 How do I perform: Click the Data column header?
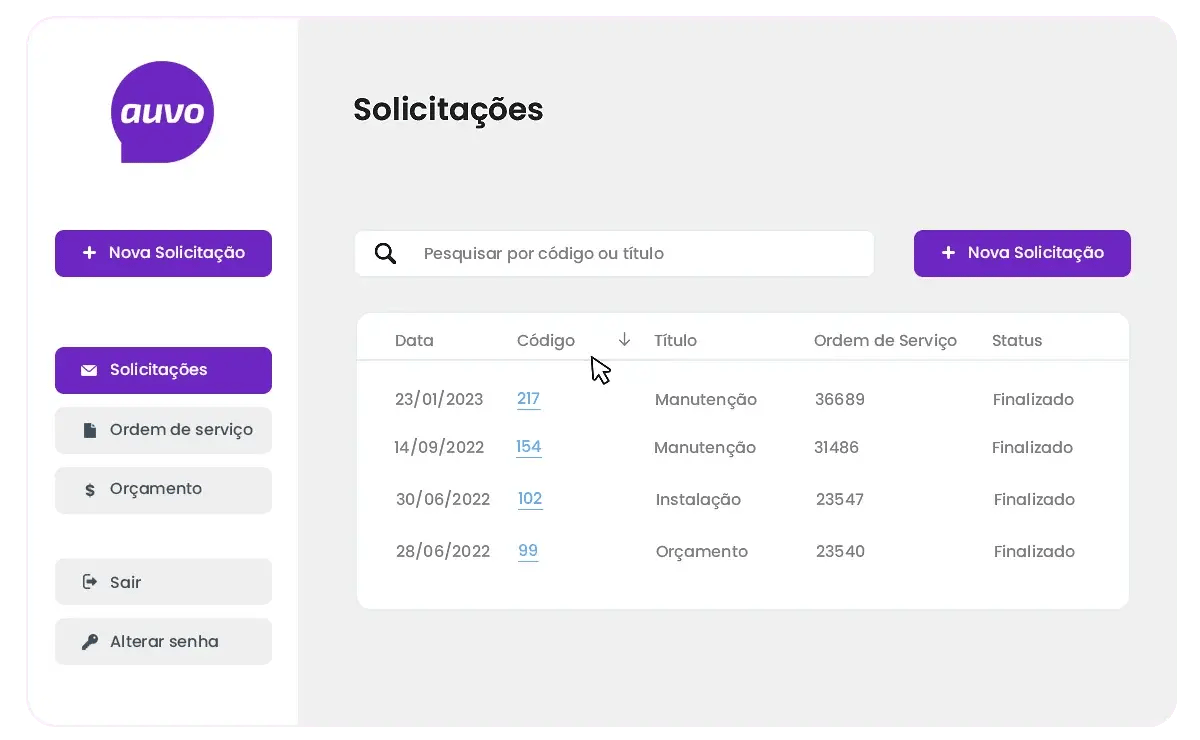(x=414, y=340)
